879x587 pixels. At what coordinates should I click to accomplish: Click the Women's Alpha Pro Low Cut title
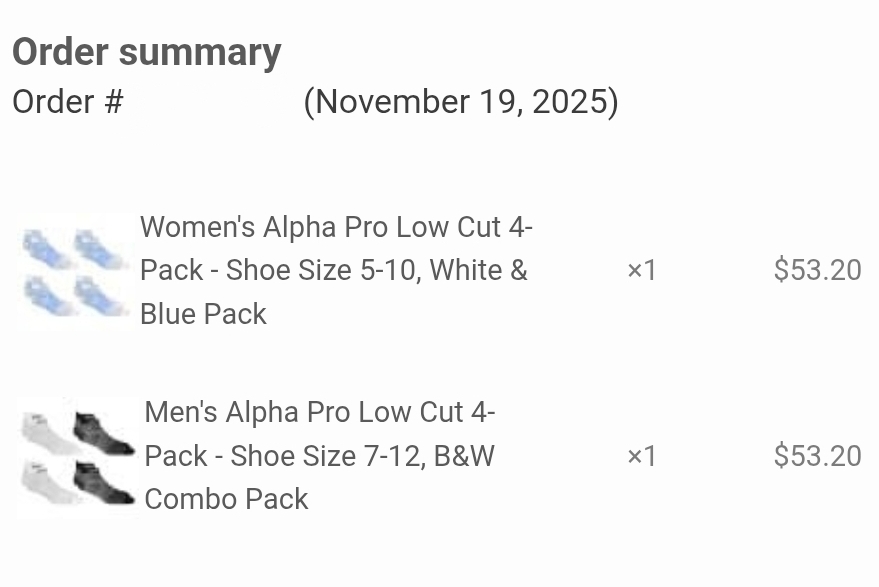point(336,227)
